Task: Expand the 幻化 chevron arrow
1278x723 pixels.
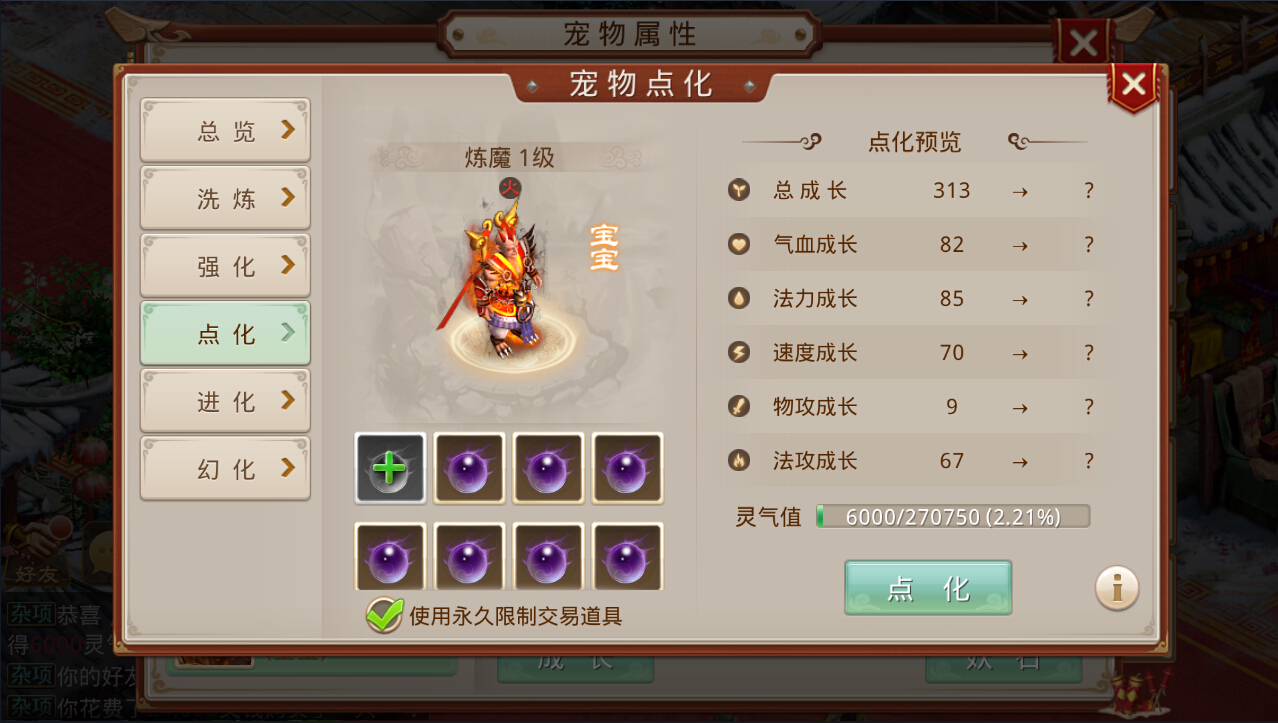Action: pyautogui.click(x=288, y=467)
